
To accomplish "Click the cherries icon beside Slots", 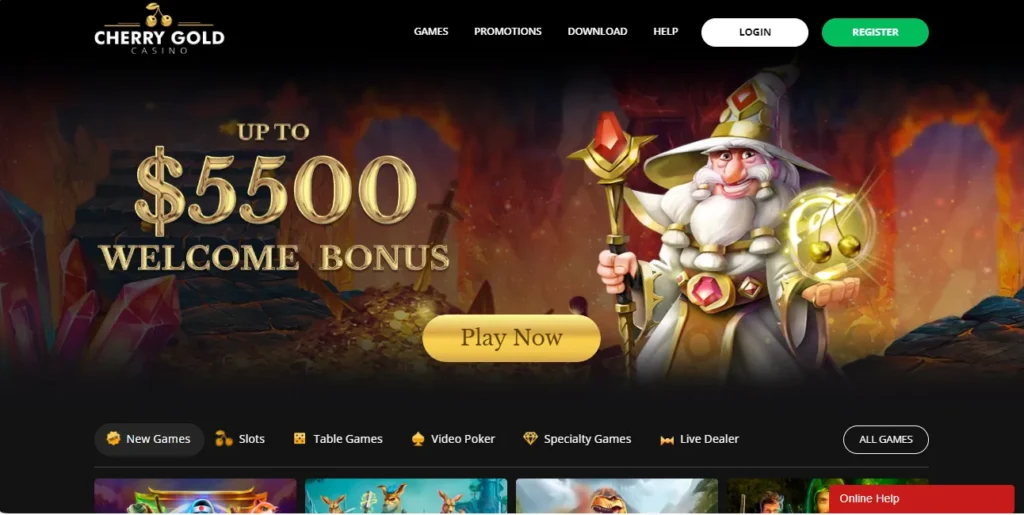I will click(224, 439).
